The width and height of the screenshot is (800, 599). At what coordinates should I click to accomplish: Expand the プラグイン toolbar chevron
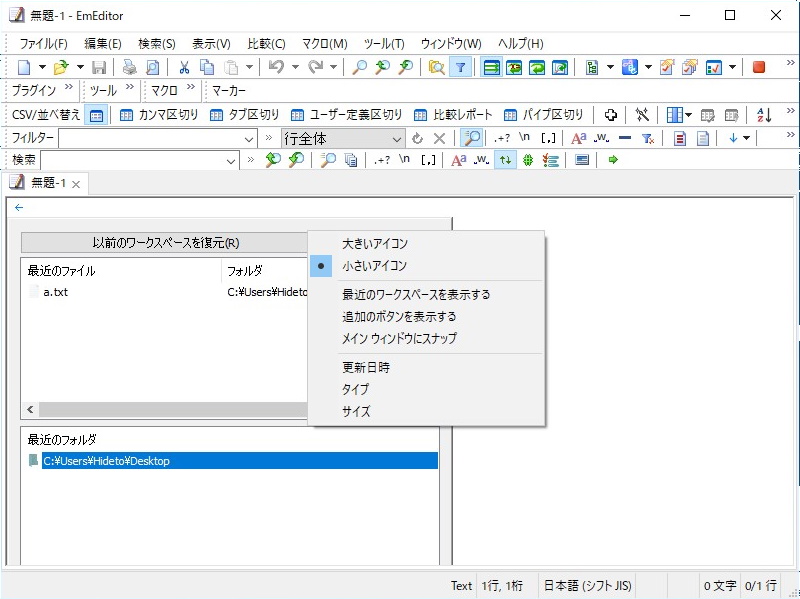tap(69, 86)
